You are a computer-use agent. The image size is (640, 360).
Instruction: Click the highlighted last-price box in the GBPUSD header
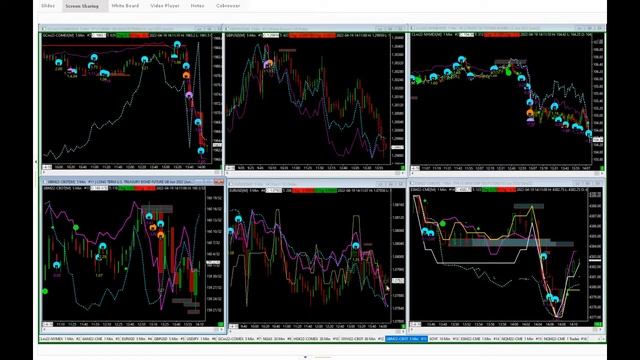[271, 36]
